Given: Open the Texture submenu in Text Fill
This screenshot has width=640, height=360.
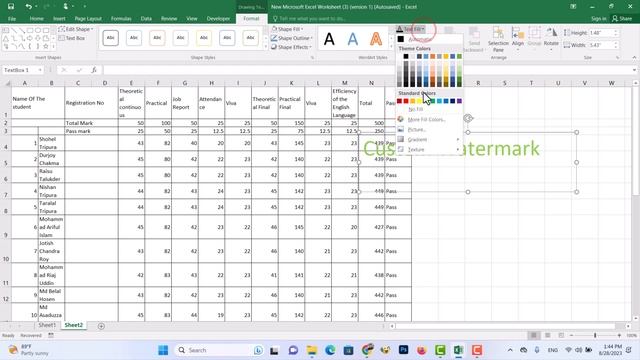Looking at the screenshot, I should tap(429, 150).
